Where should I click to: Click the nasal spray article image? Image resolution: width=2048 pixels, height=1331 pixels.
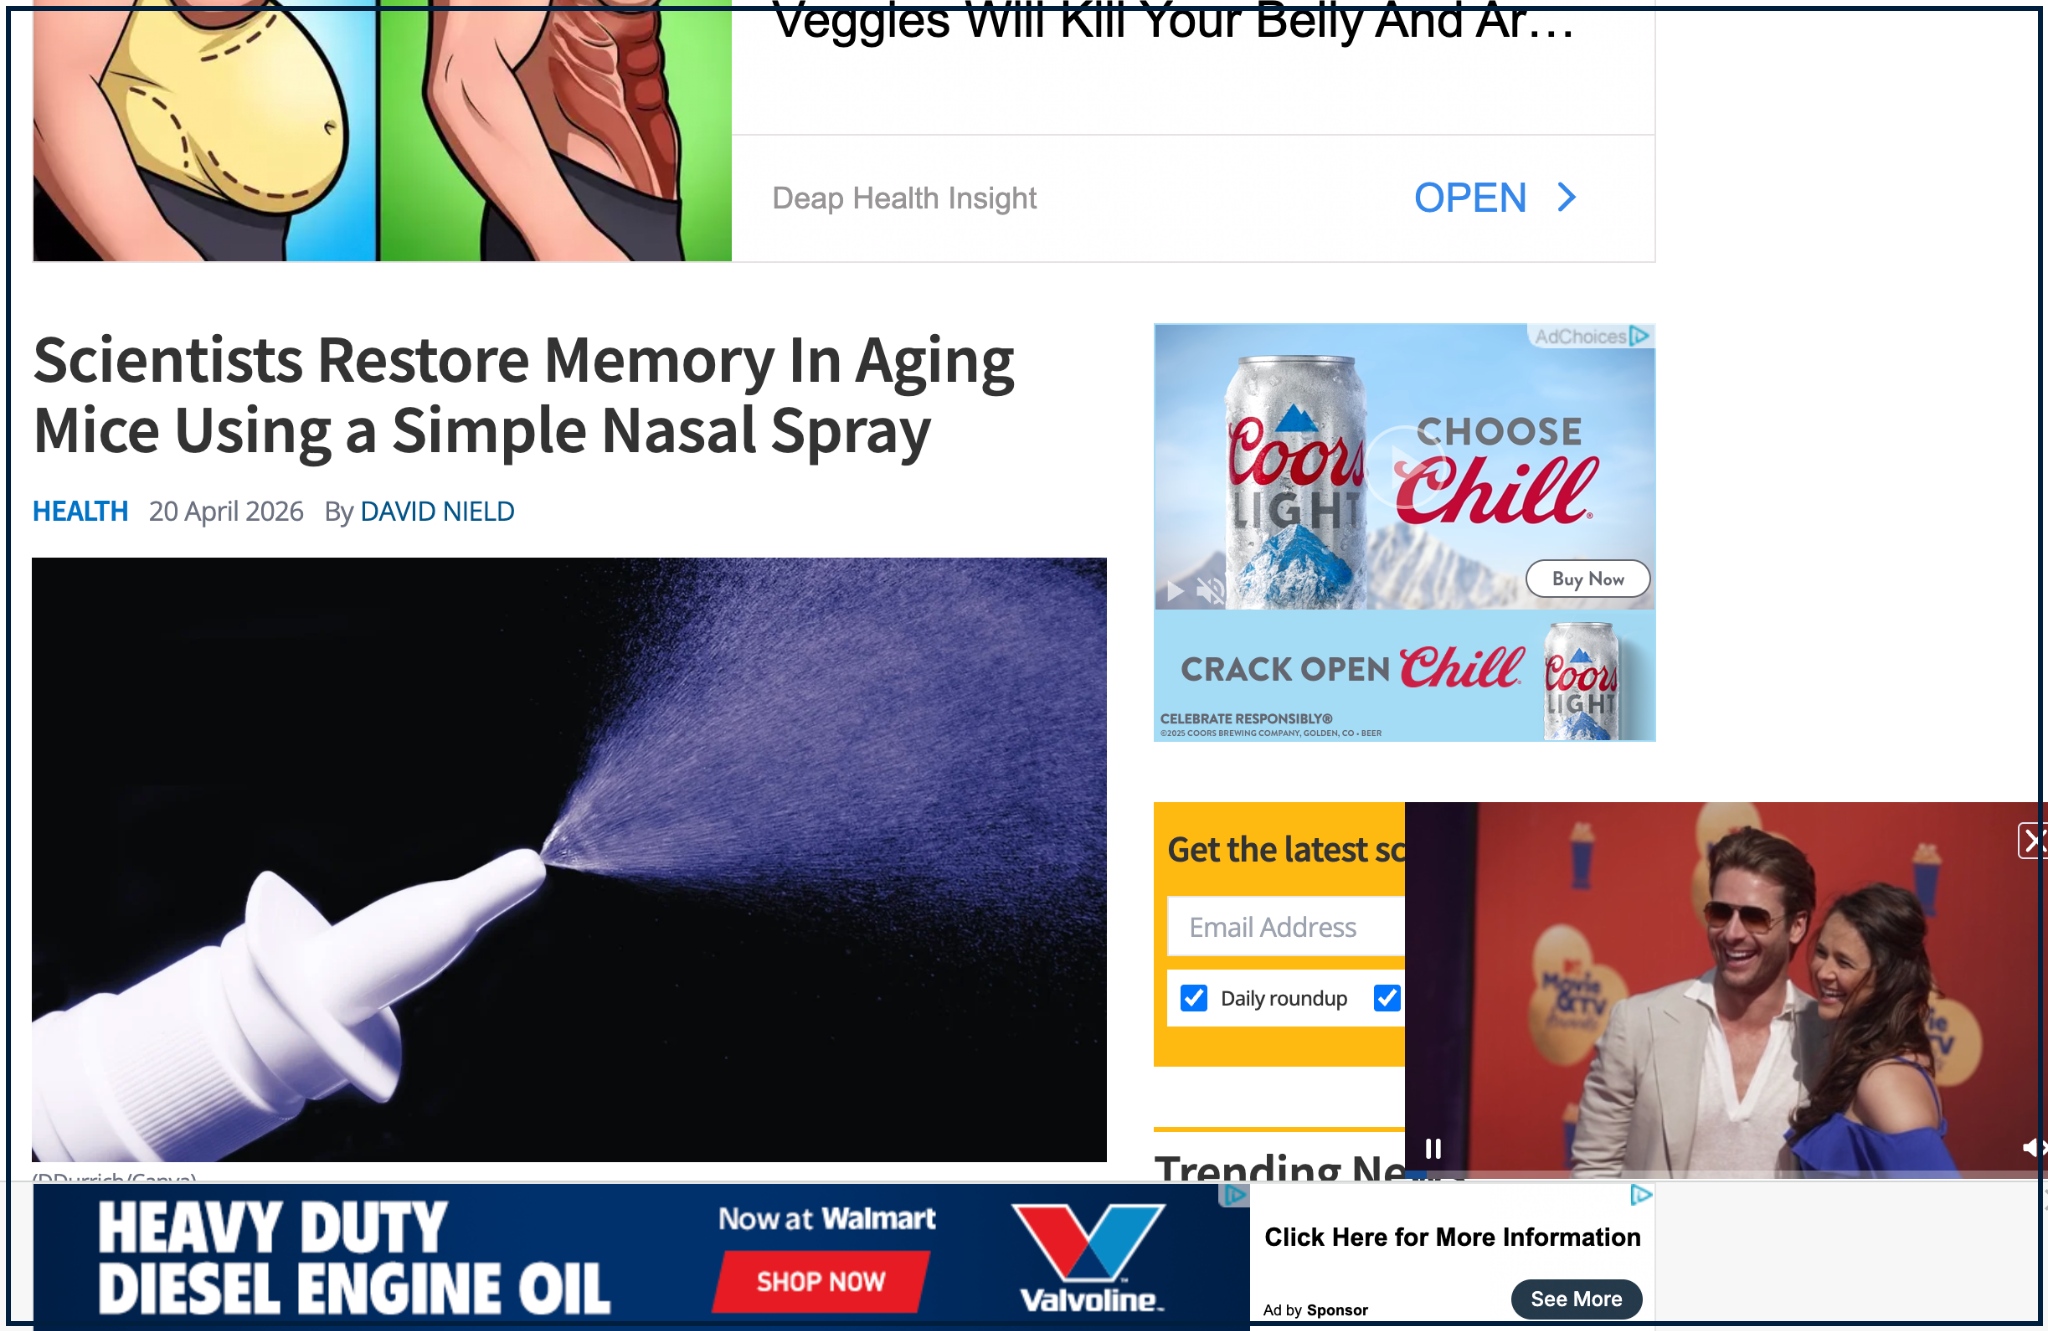(569, 860)
